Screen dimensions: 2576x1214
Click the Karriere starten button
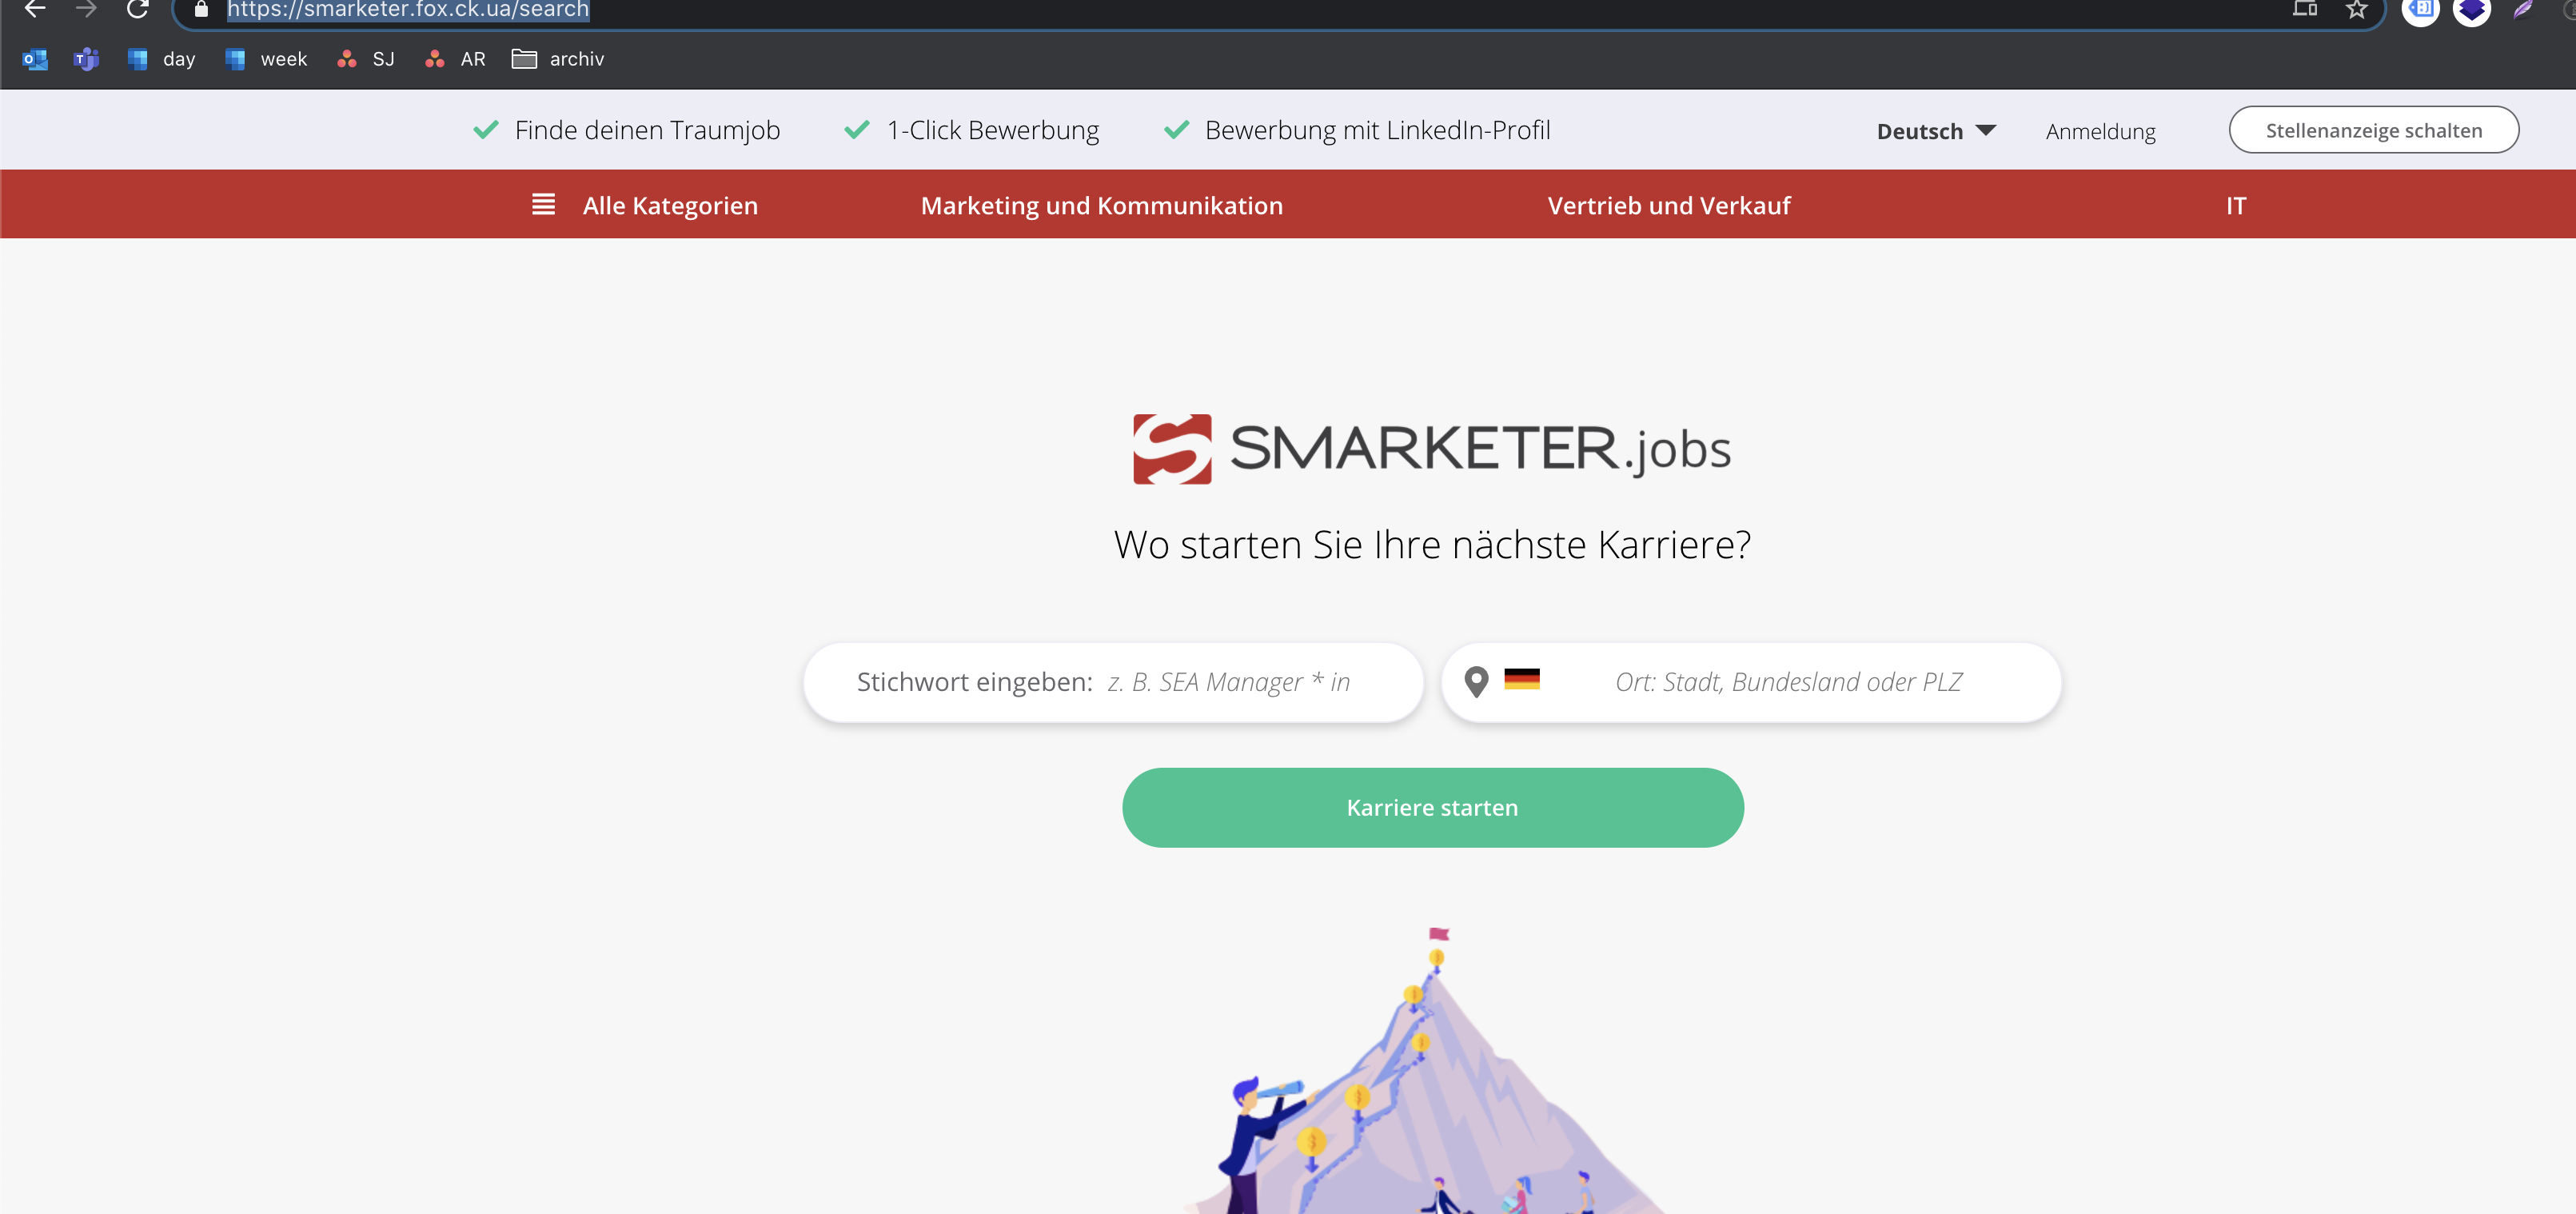pyautogui.click(x=1432, y=808)
